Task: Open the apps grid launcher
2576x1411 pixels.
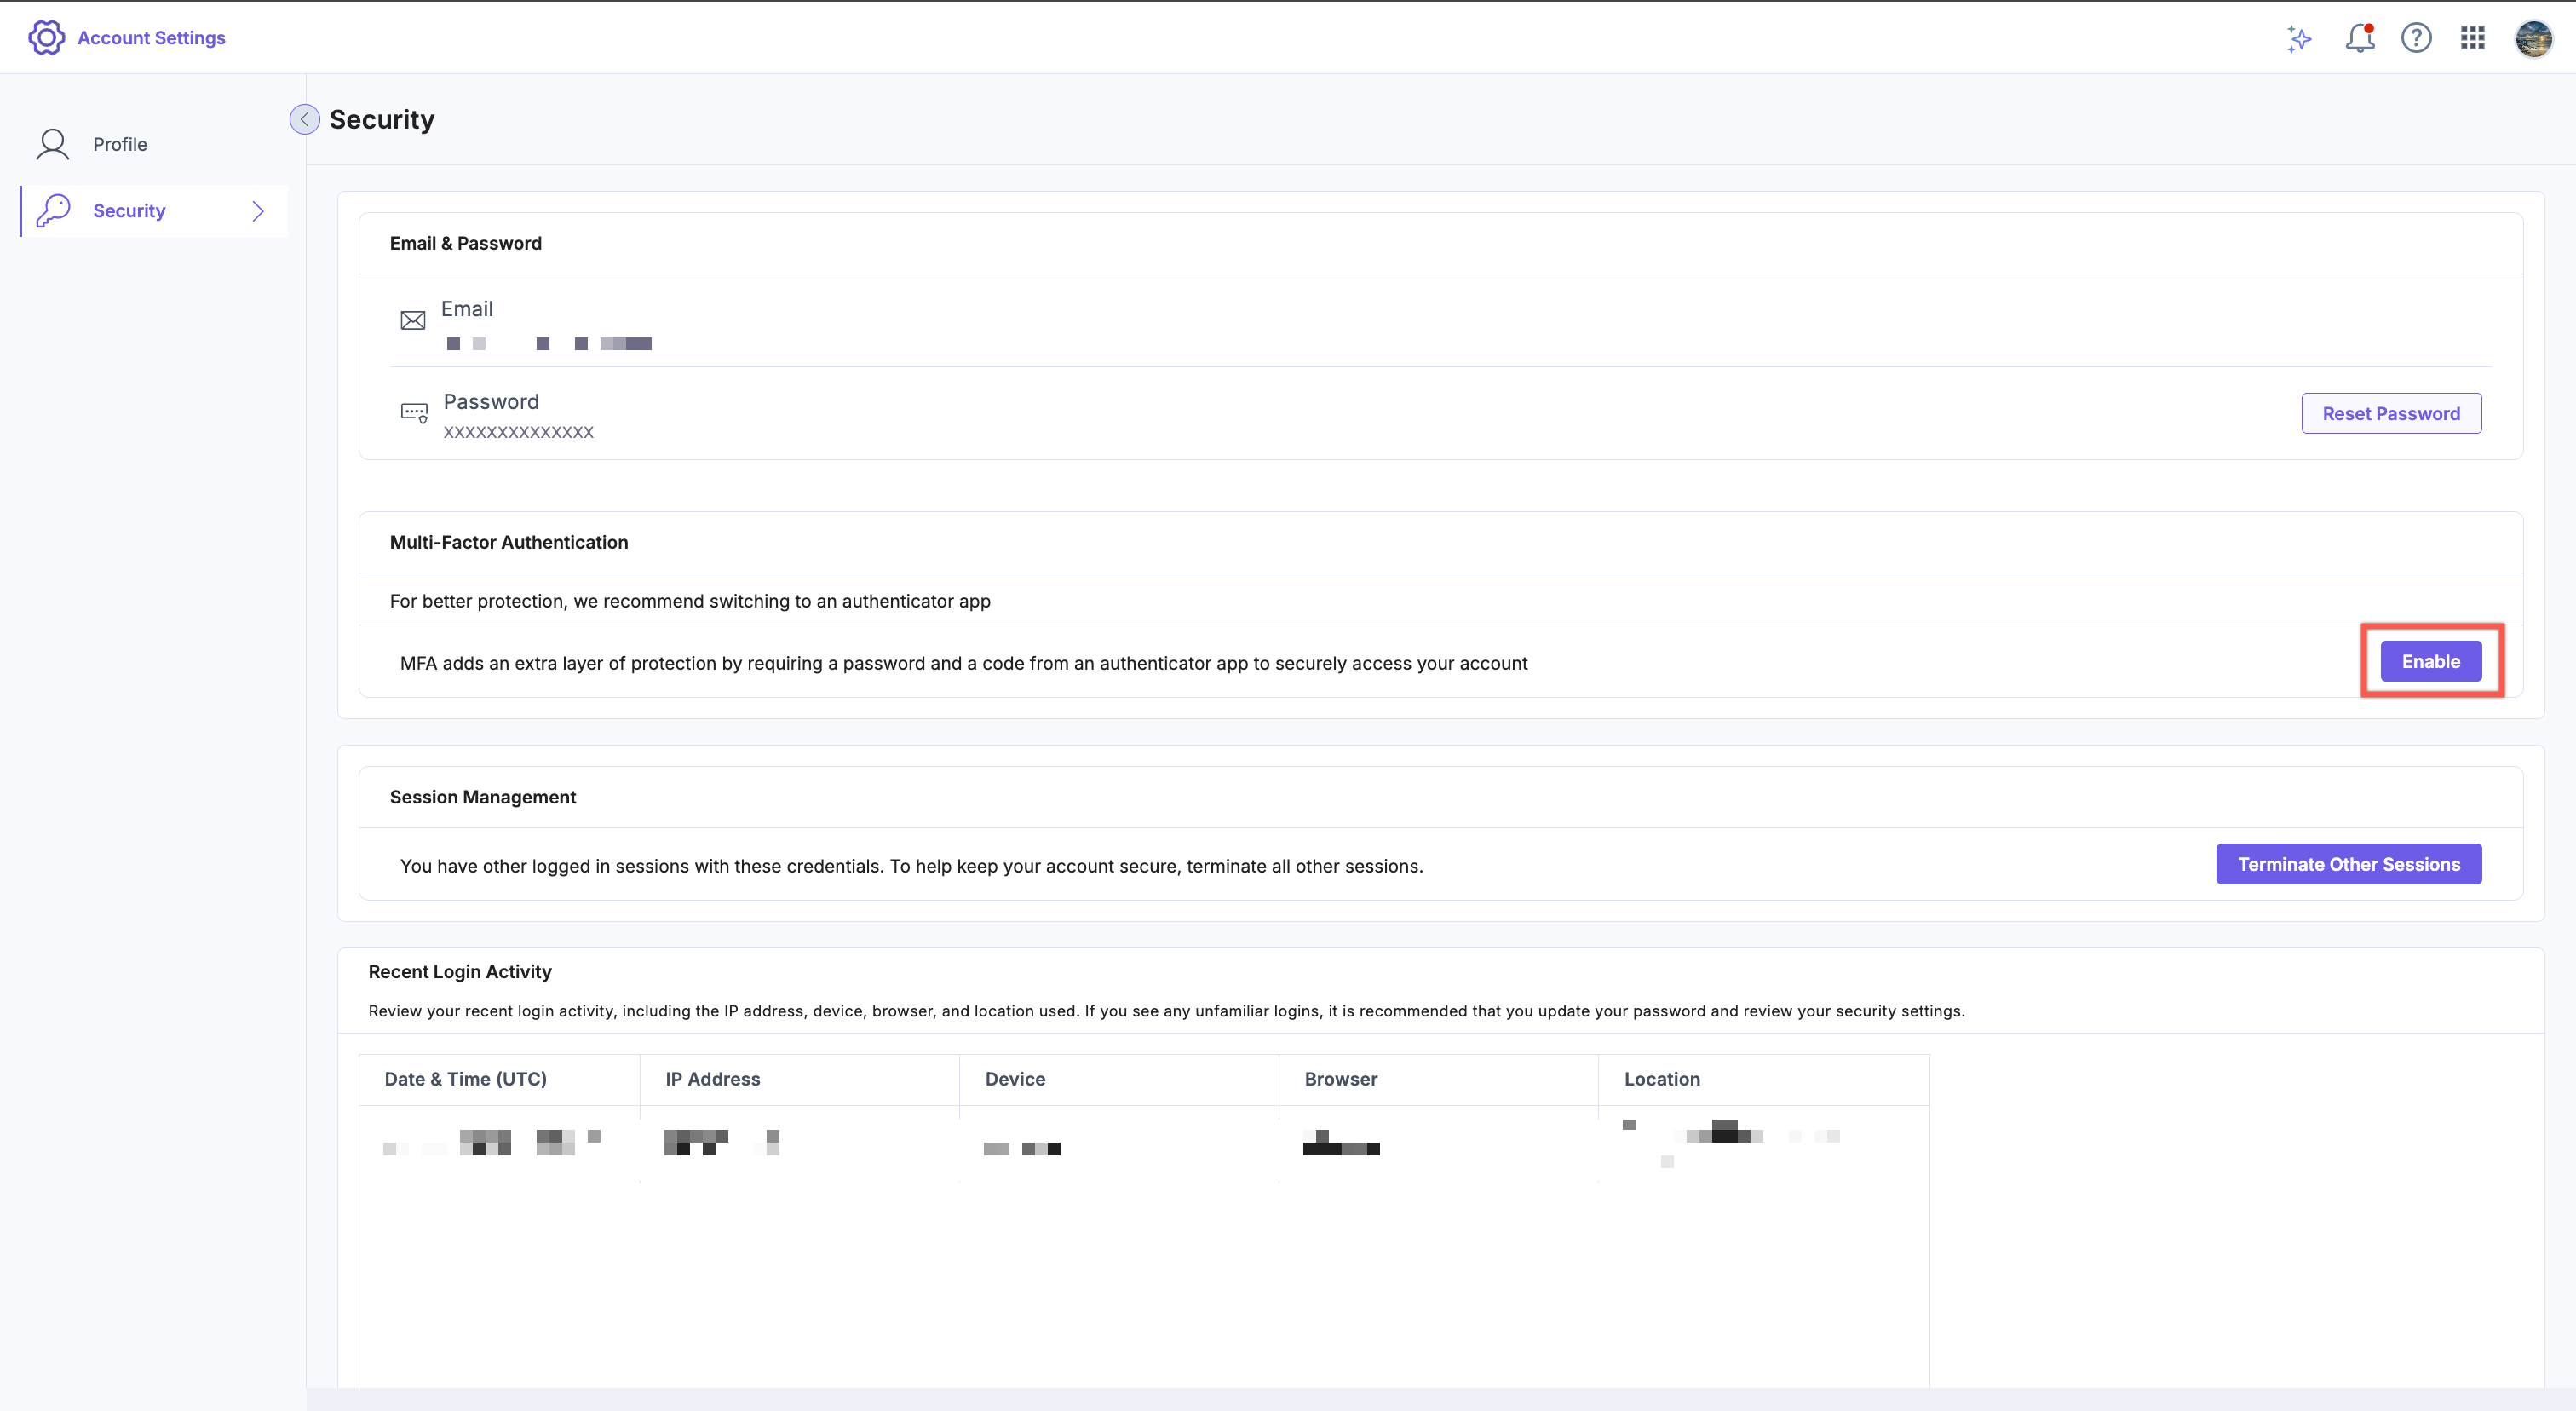Action: point(2472,38)
